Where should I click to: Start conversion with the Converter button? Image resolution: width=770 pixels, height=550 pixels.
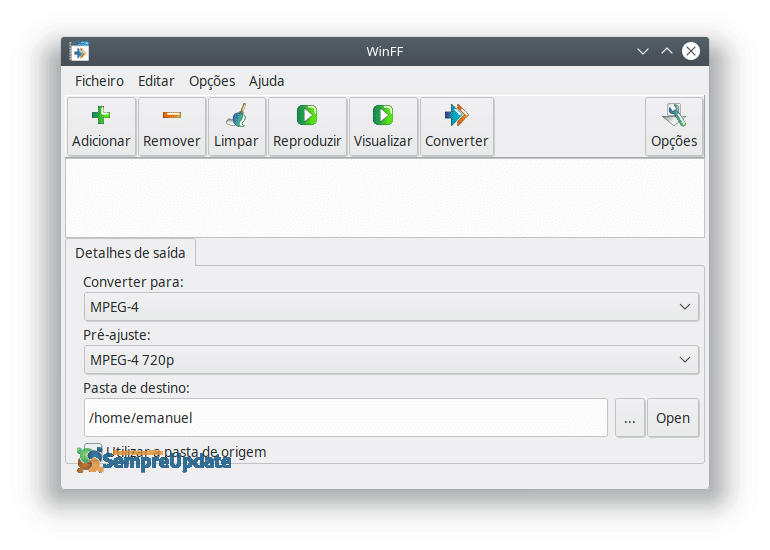pyautogui.click(x=457, y=127)
